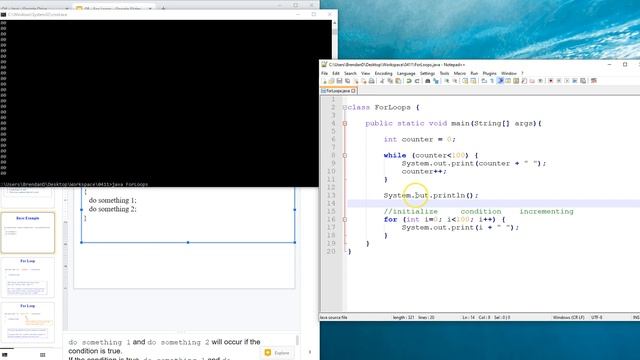Select the Basic Example slide thumbnail
Image resolution: width=640 pixels, height=360 pixels.
28,232
